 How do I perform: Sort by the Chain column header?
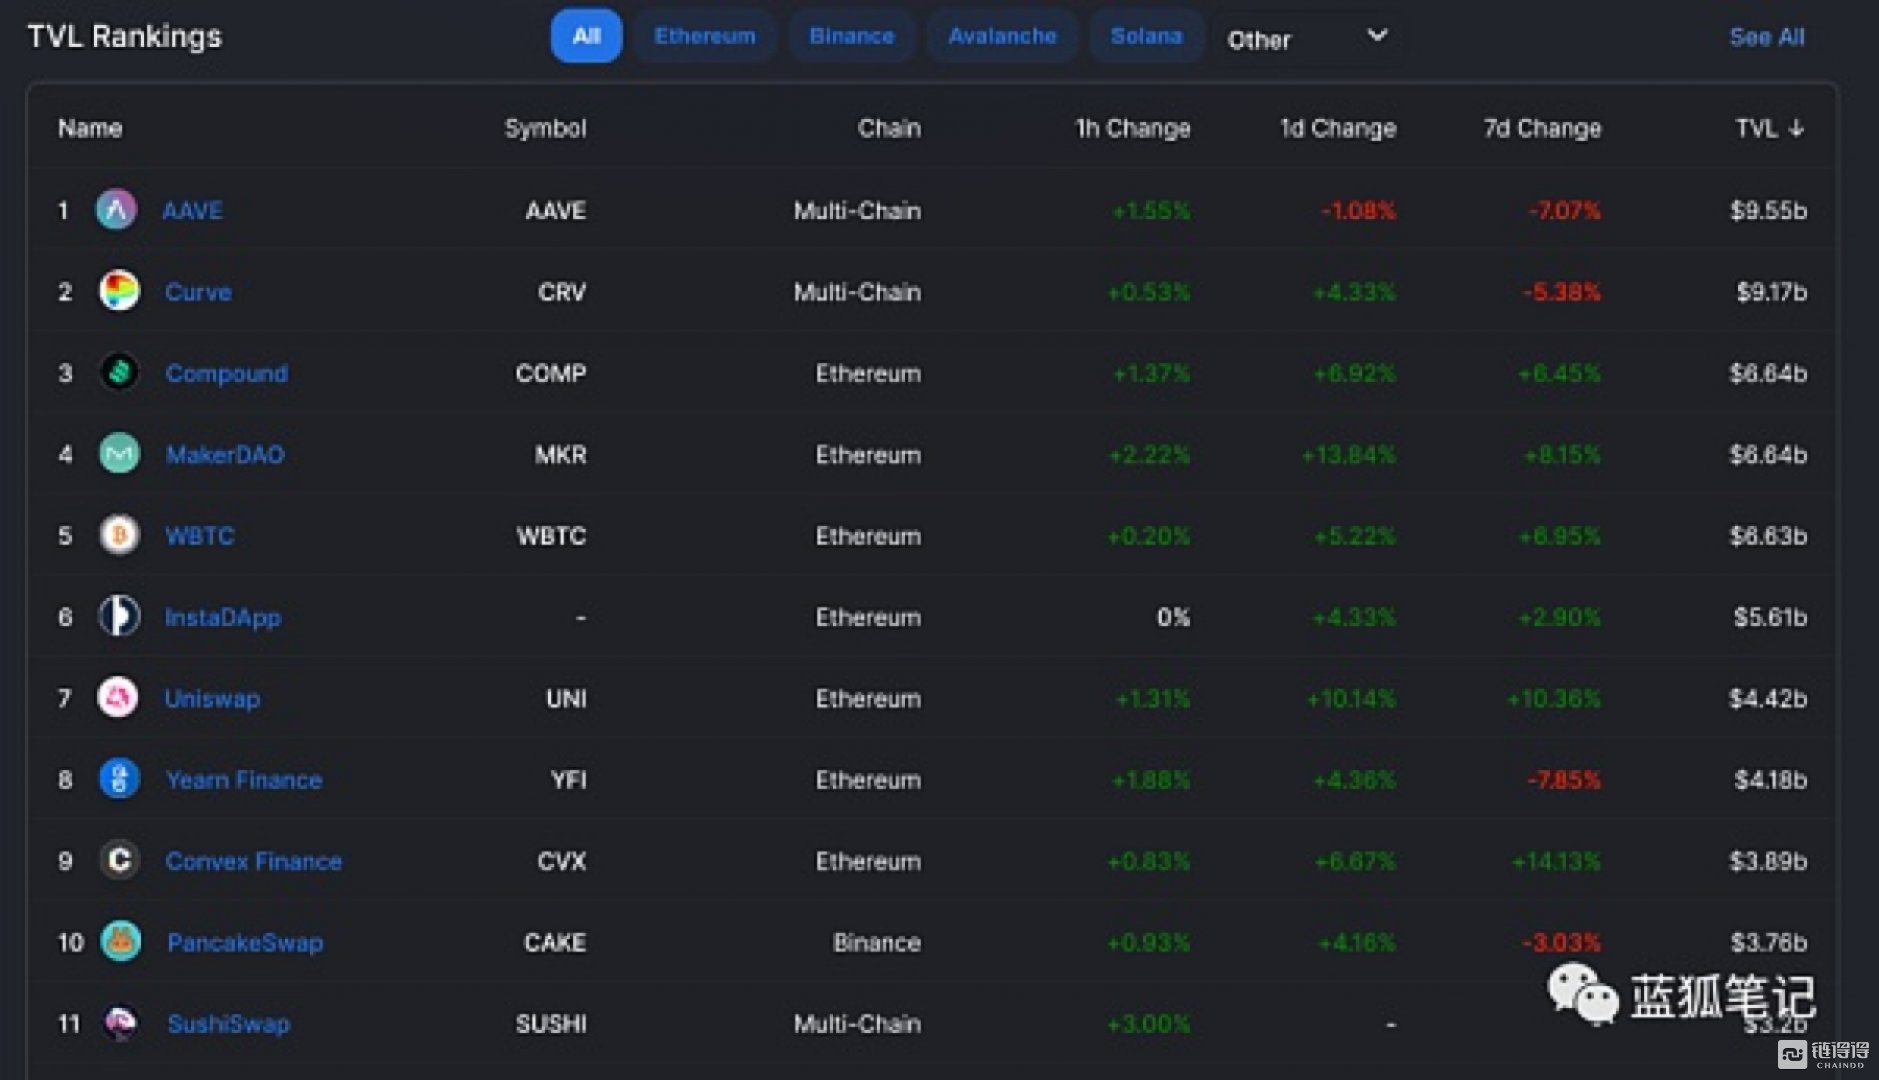tap(889, 128)
